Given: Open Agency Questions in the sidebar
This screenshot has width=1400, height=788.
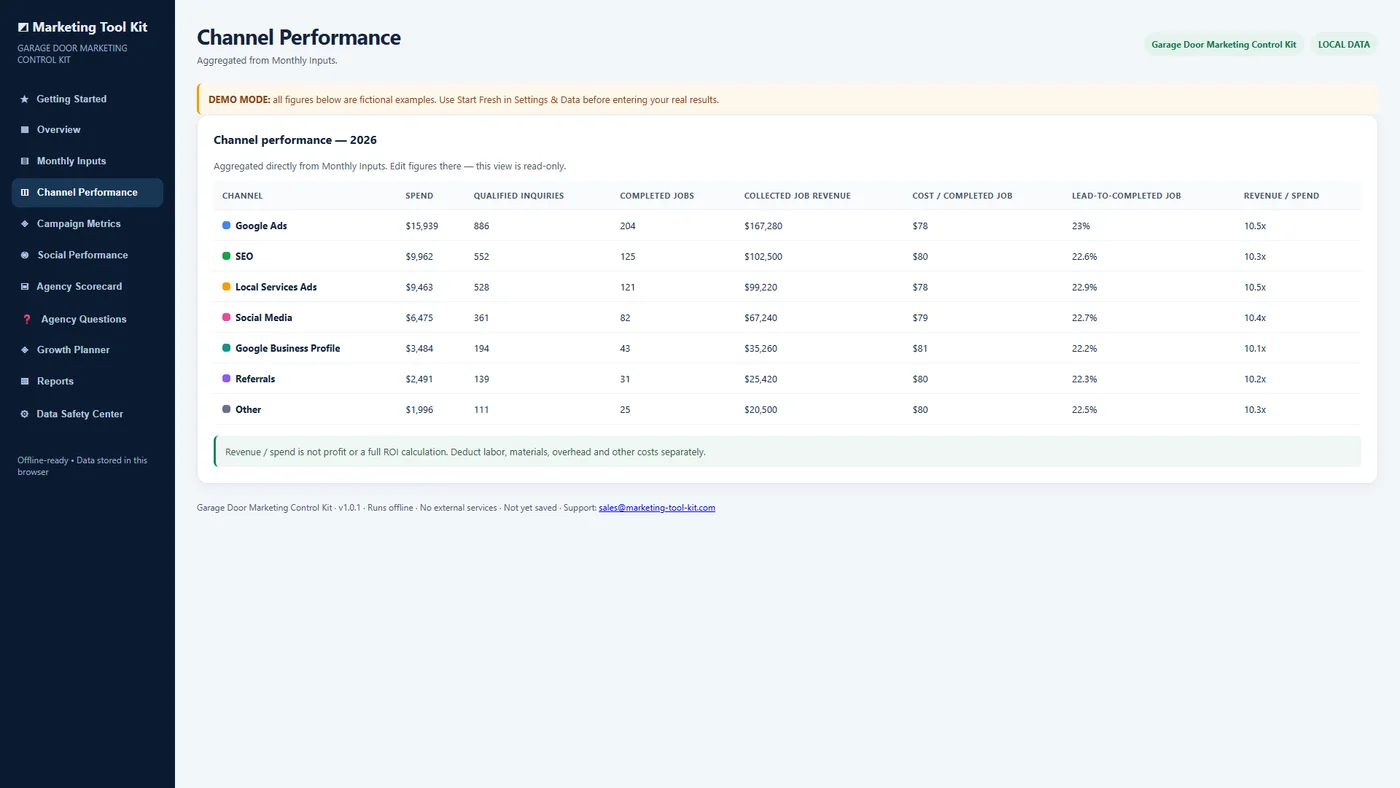Looking at the screenshot, I should tap(87, 319).
